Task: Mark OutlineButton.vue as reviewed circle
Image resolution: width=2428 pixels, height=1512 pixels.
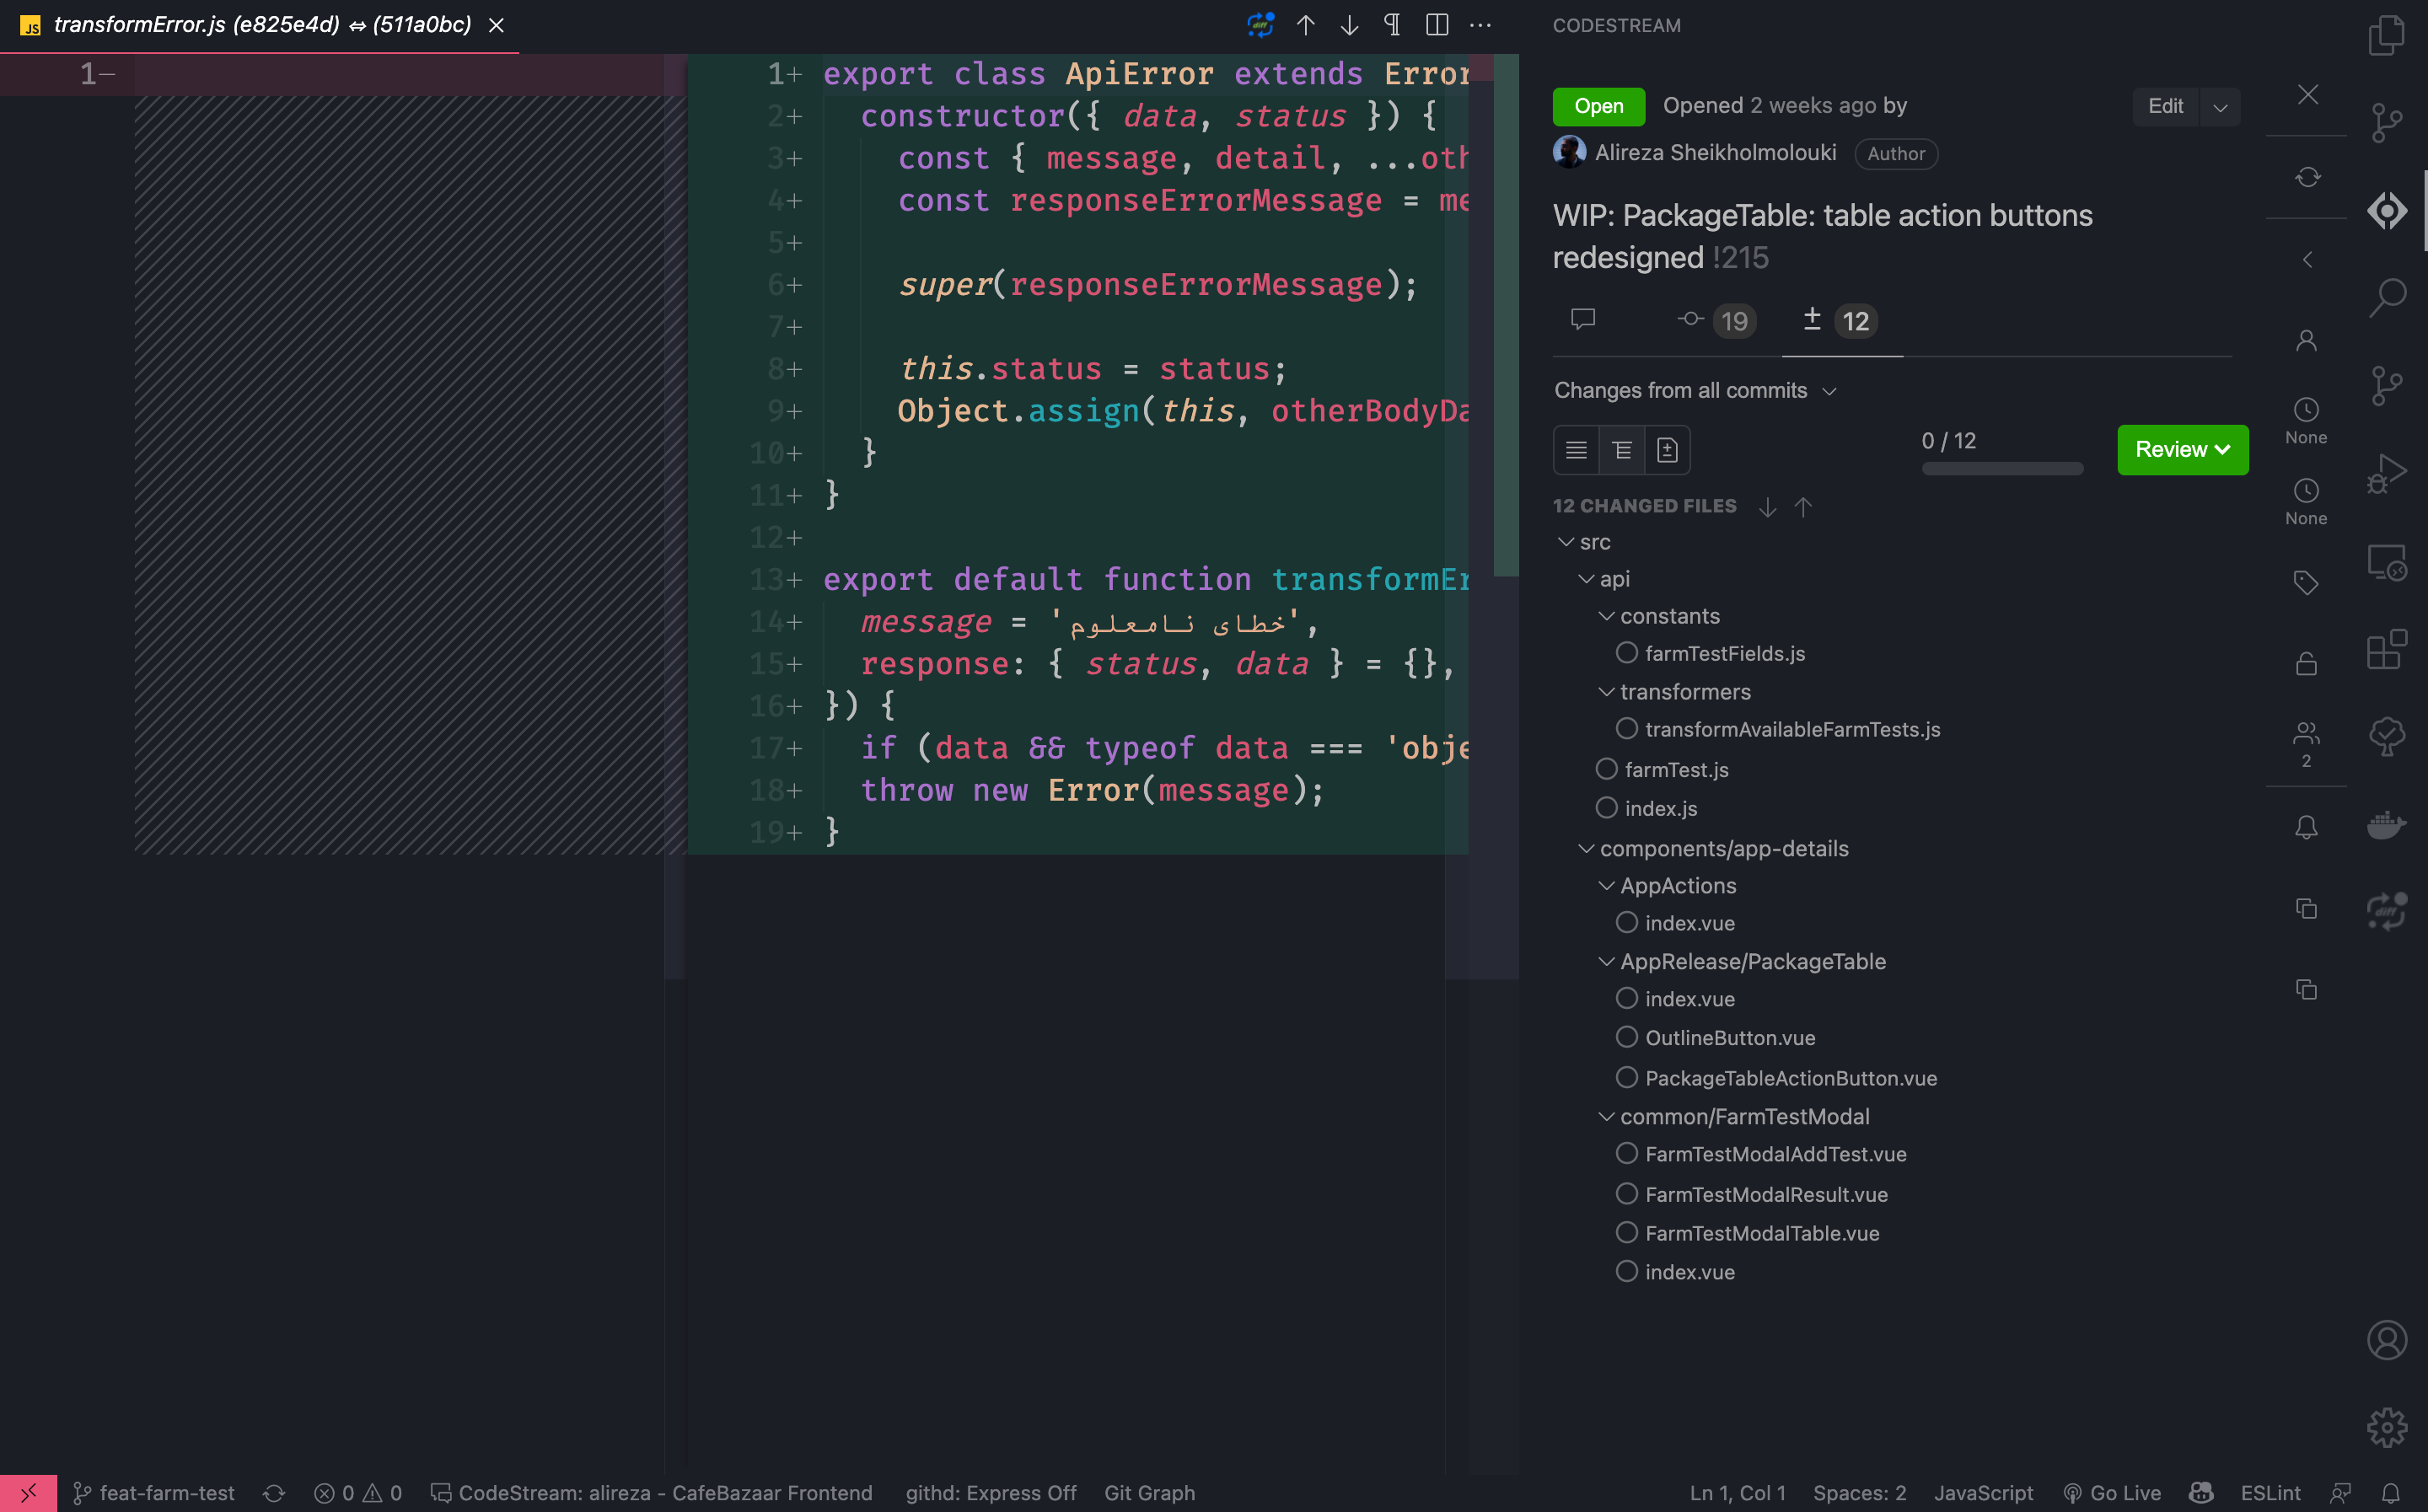Action: [x=1626, y=1037]
